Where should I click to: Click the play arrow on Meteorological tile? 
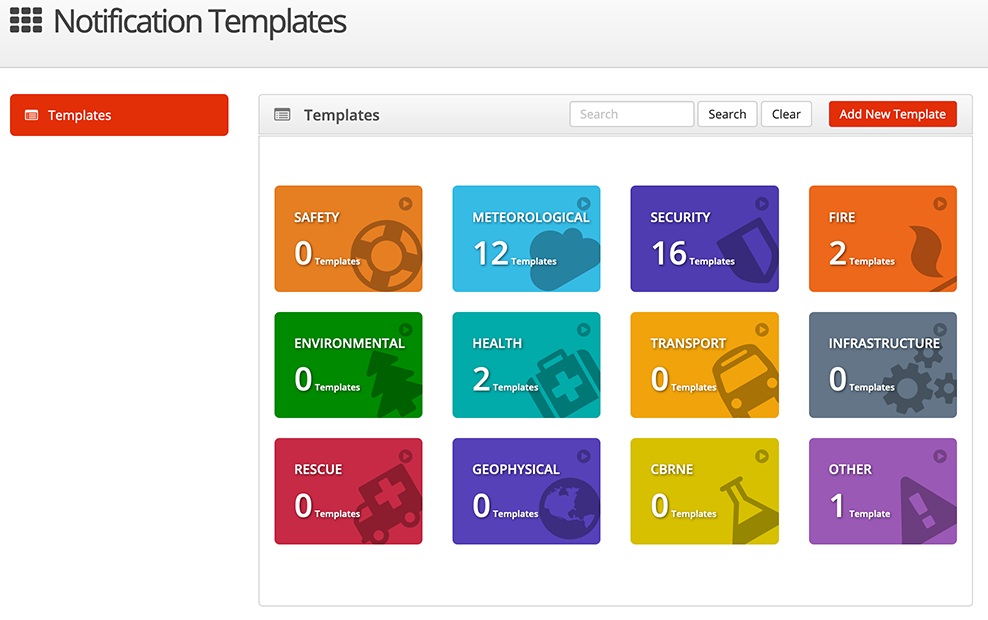583,204
